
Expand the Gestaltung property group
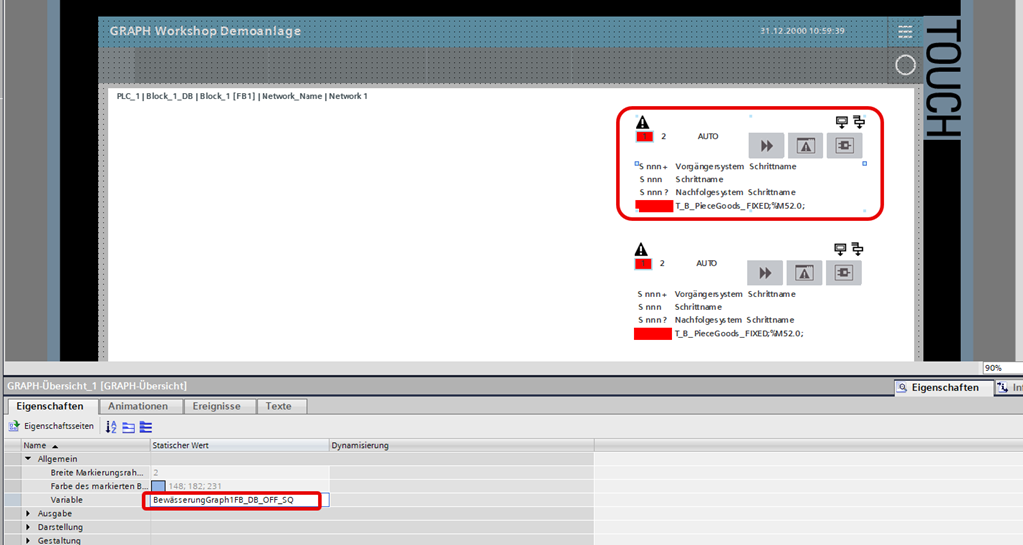coord(28,540)
